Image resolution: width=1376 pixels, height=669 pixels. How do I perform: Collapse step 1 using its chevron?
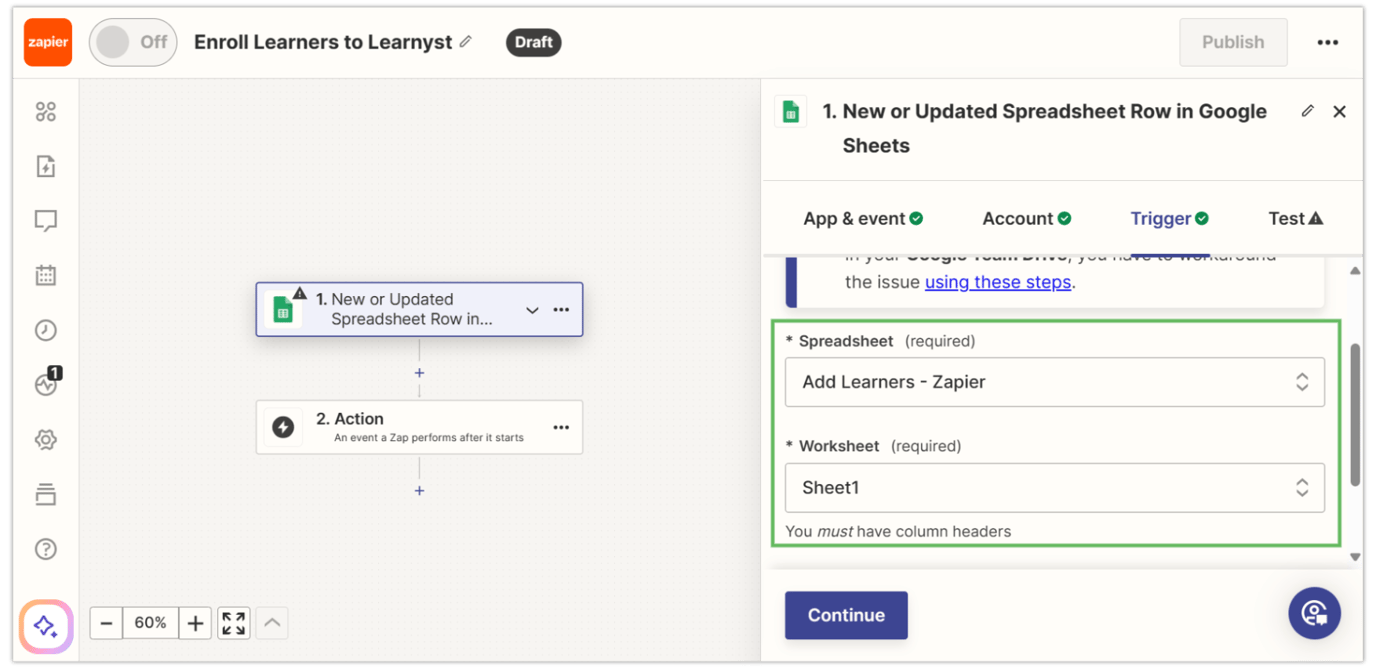533,310
